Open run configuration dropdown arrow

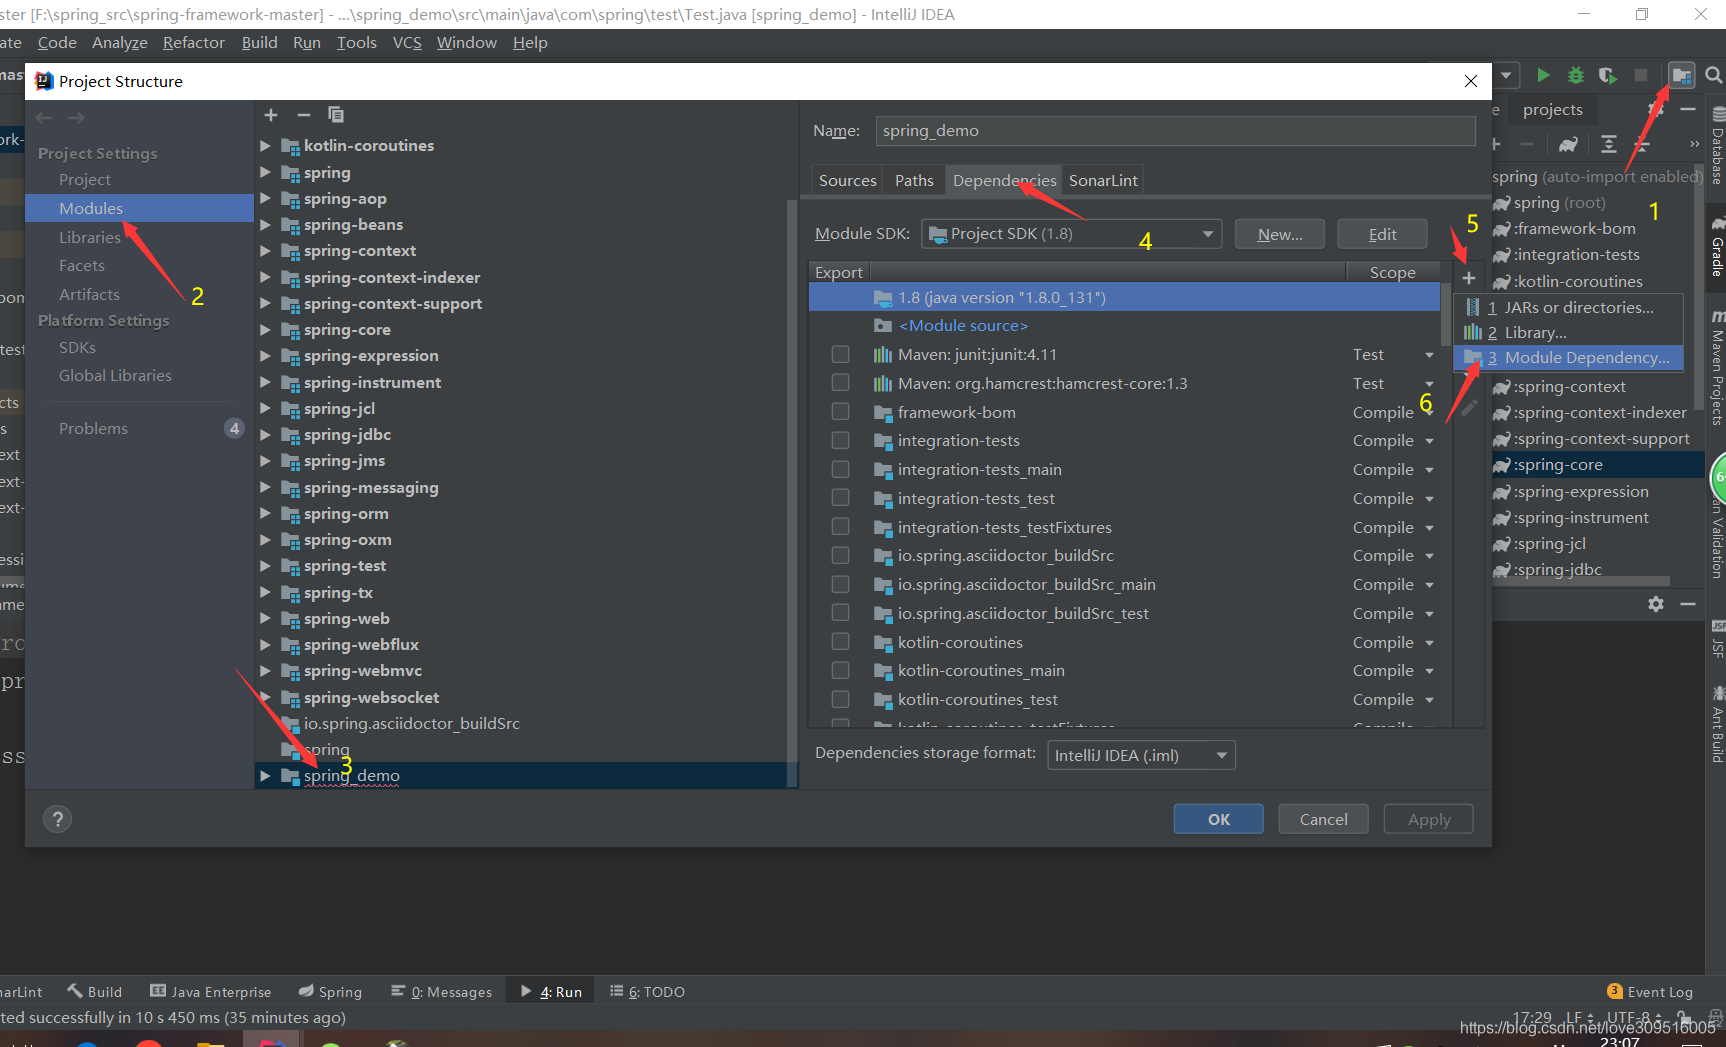pos(1506,75)
